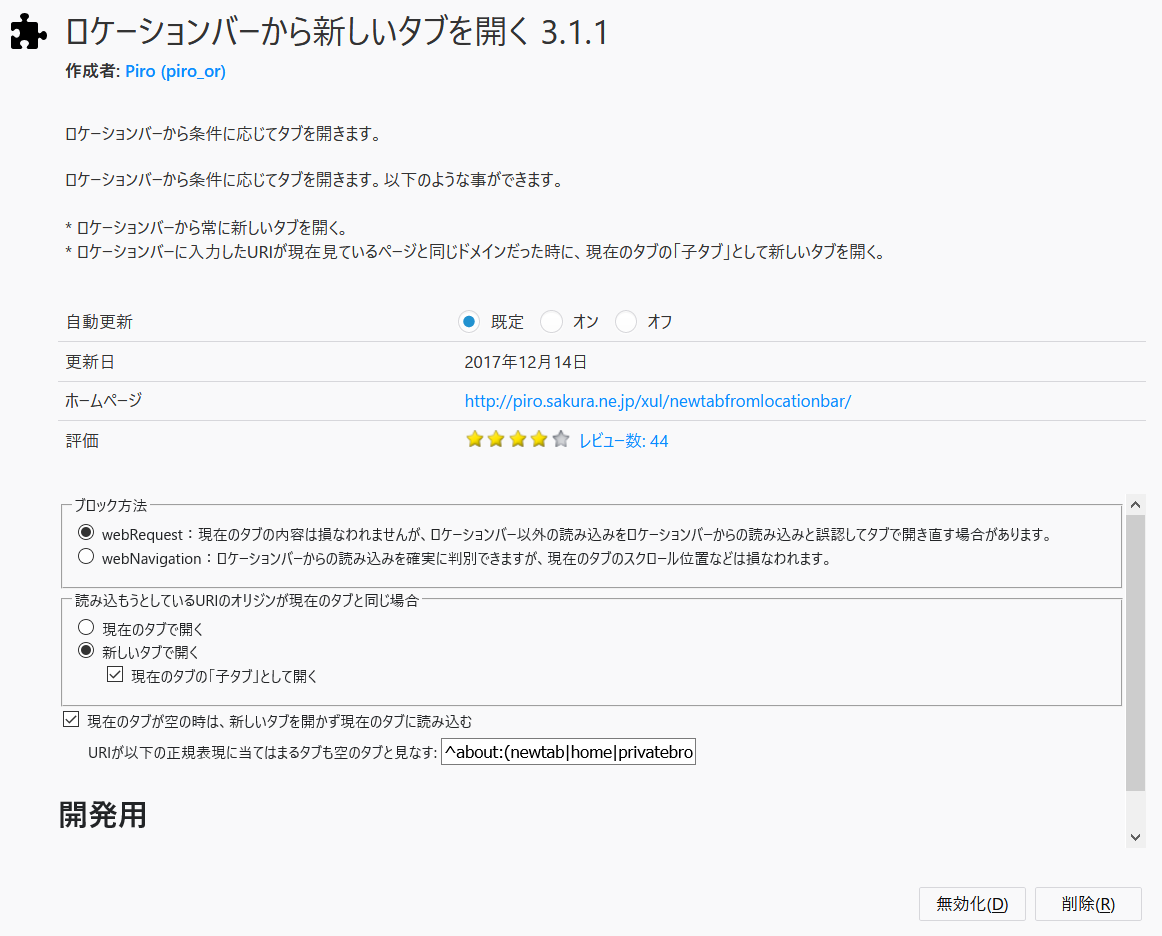Choose 現在のタブで開く option

point(86,628)
